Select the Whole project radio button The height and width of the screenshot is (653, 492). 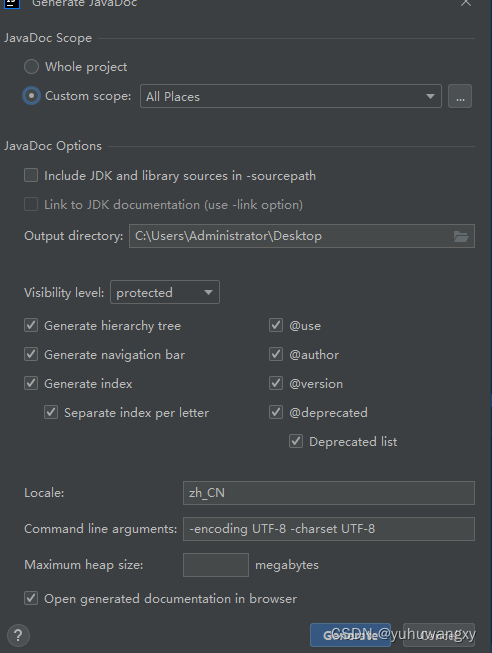31,67
